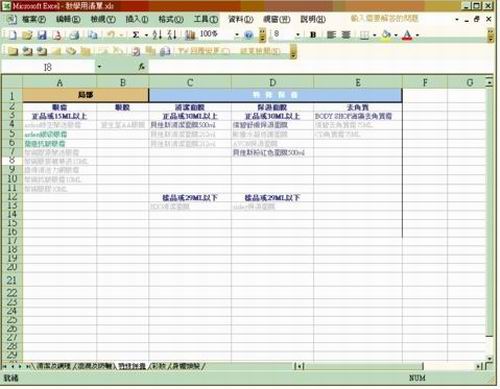The image size is (500, 389).
Task: Open the 說明(H) menu
Action: pyautogui.click(x=313, y=19)
